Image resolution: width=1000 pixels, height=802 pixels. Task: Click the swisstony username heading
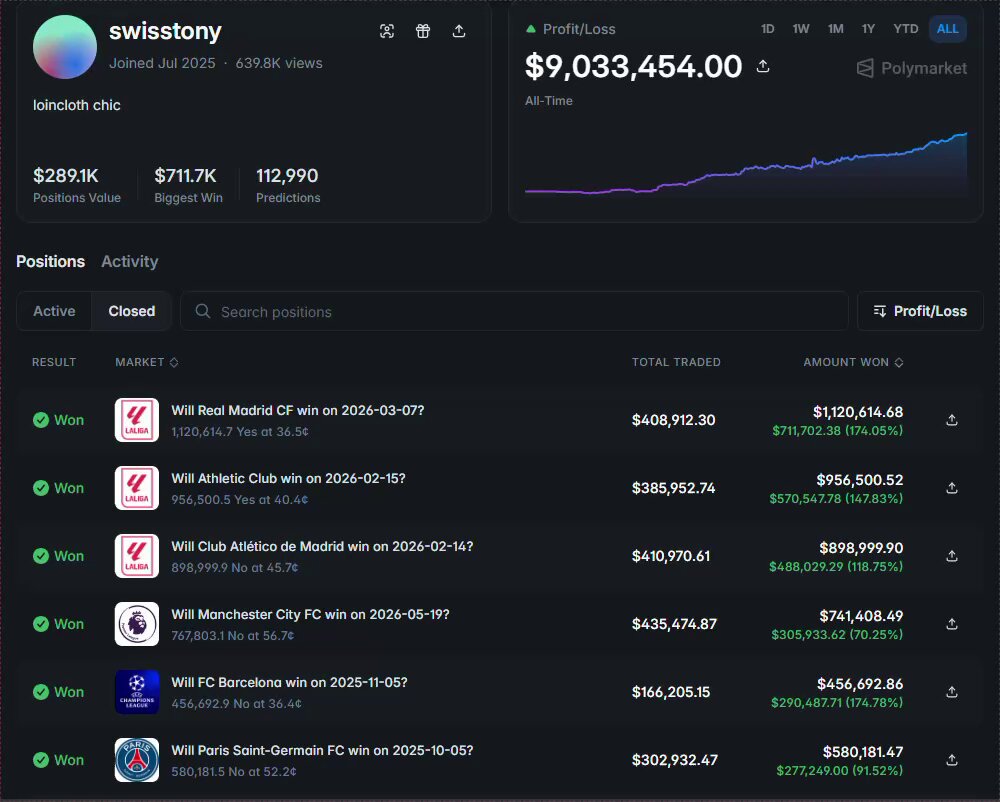[x=165, y=31]
